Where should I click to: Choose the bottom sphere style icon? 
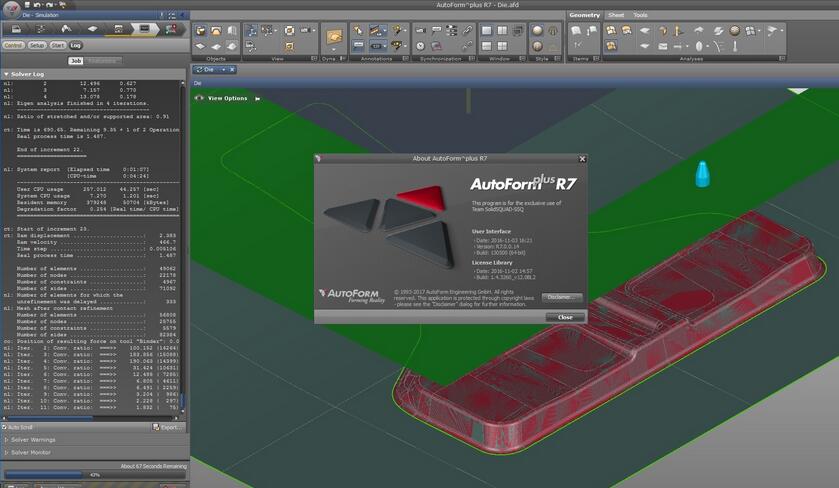coord(538,47)
